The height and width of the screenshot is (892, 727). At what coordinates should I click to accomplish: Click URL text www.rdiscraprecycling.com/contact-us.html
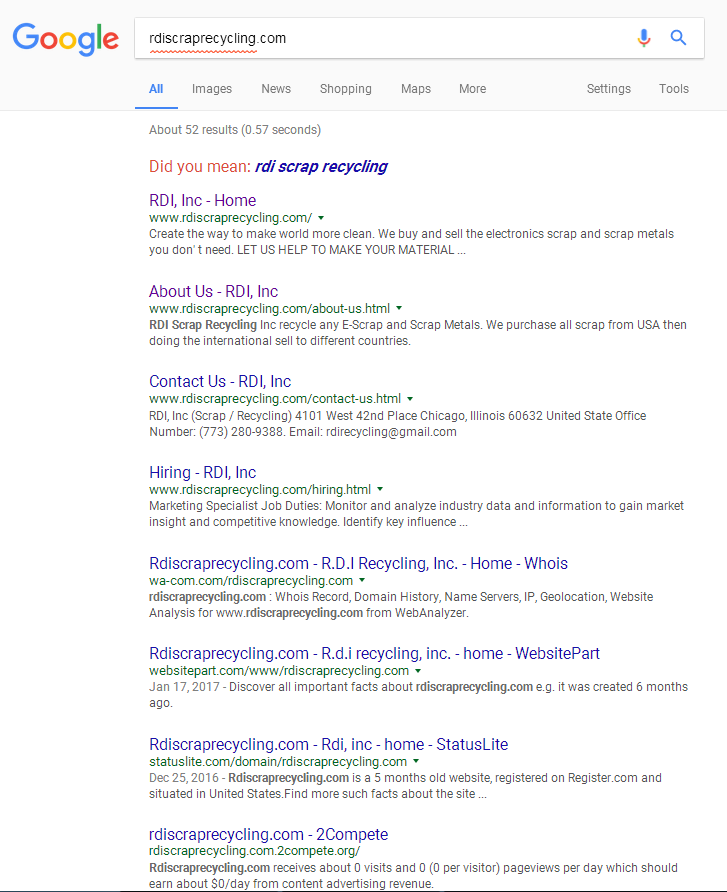point(275,399)
